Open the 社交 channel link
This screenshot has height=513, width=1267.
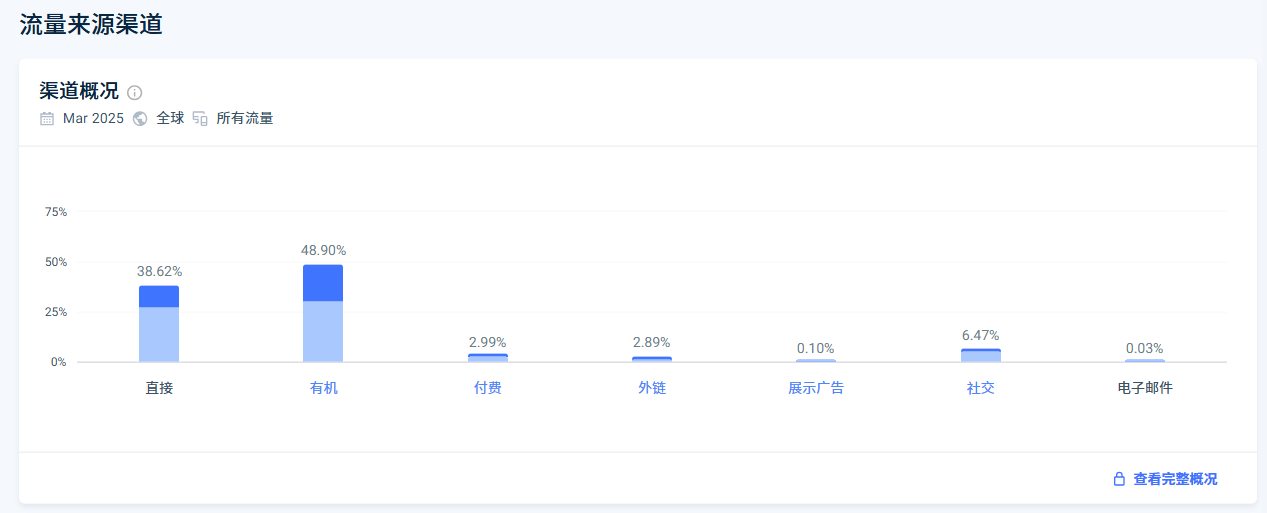click(980, 388)
